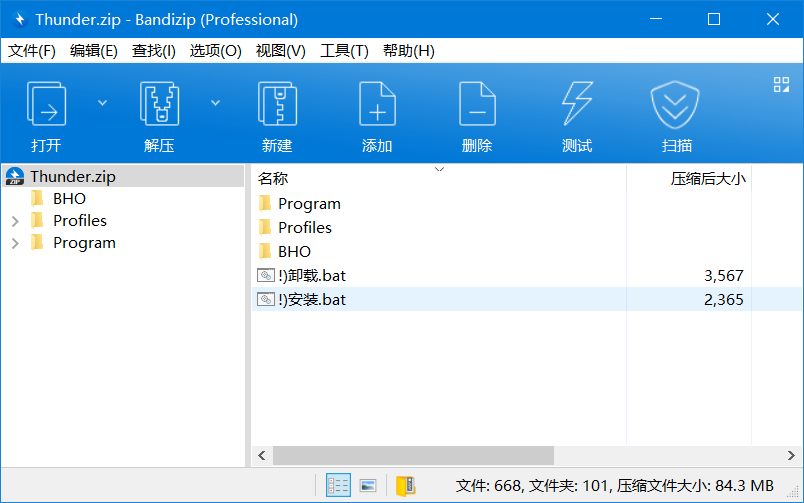This screenshot has height=503, width=804.
Task: Open the dropdown arrow next to 打开
Action: tap(102, 102)
